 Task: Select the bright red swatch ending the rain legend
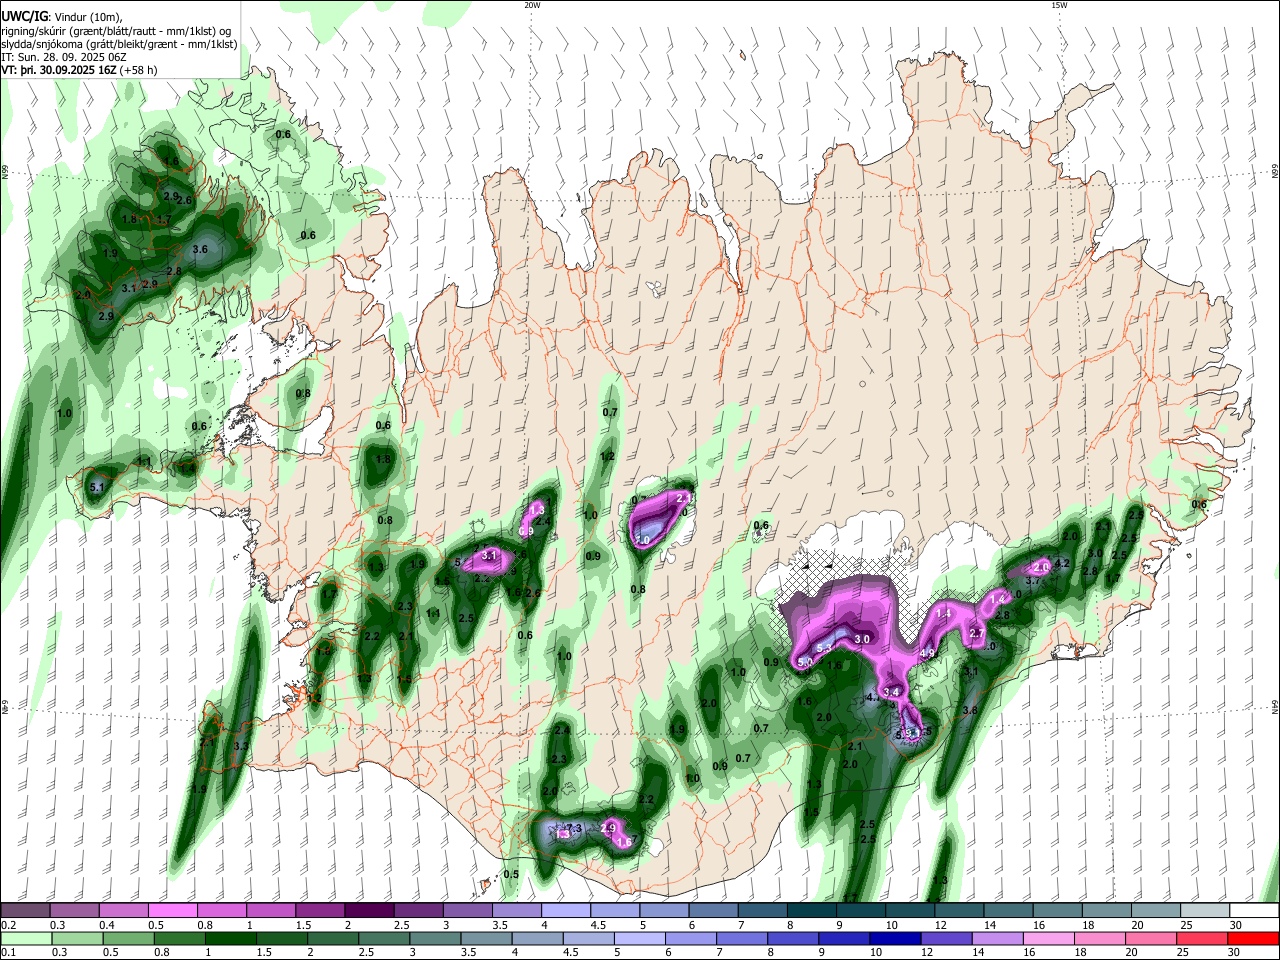[x=1255, y=938]
